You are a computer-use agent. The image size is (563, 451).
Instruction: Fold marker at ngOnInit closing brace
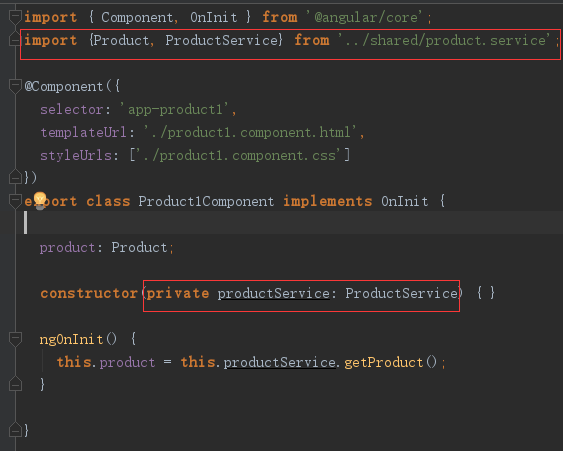pyautogui.click(x=15, y=384)
